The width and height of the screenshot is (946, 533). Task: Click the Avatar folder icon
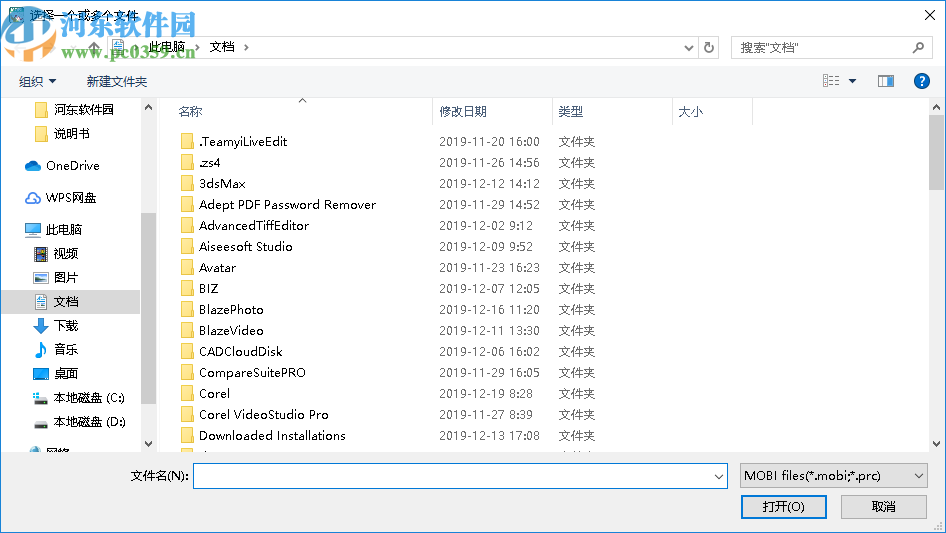click(187, 267)
